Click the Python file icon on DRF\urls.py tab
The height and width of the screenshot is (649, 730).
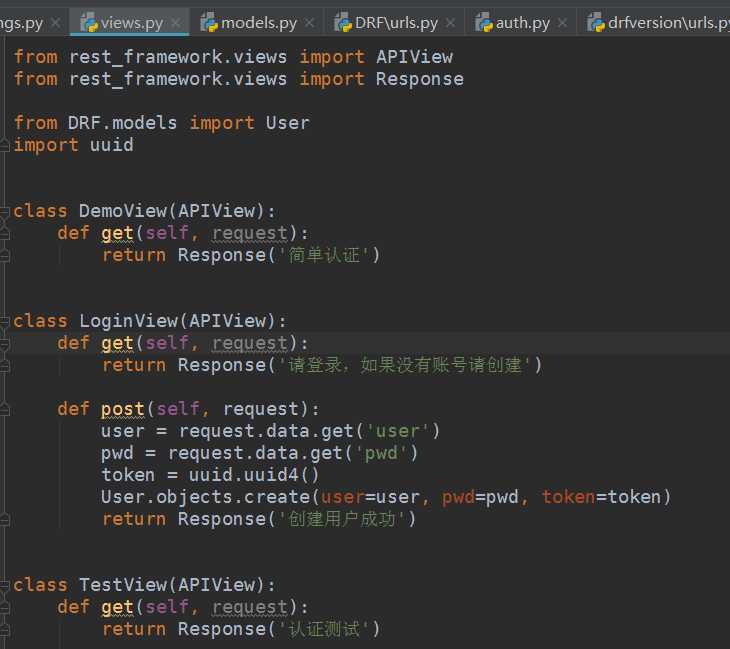click(x=343, y=22)
